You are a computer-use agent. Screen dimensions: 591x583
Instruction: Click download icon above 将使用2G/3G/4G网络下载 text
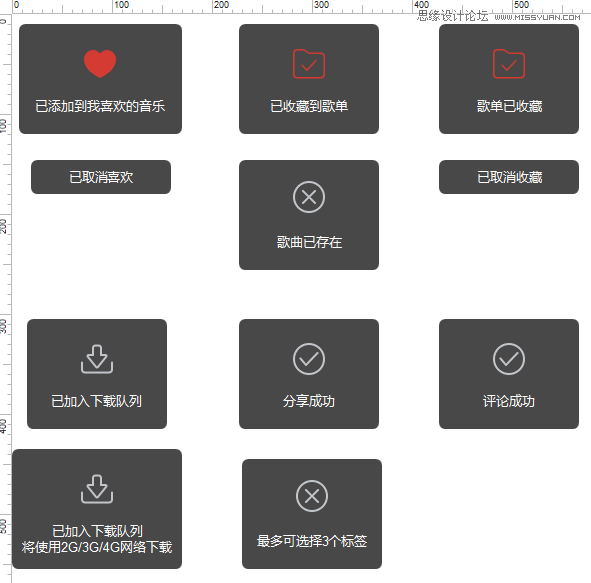(x=97, y=489)
